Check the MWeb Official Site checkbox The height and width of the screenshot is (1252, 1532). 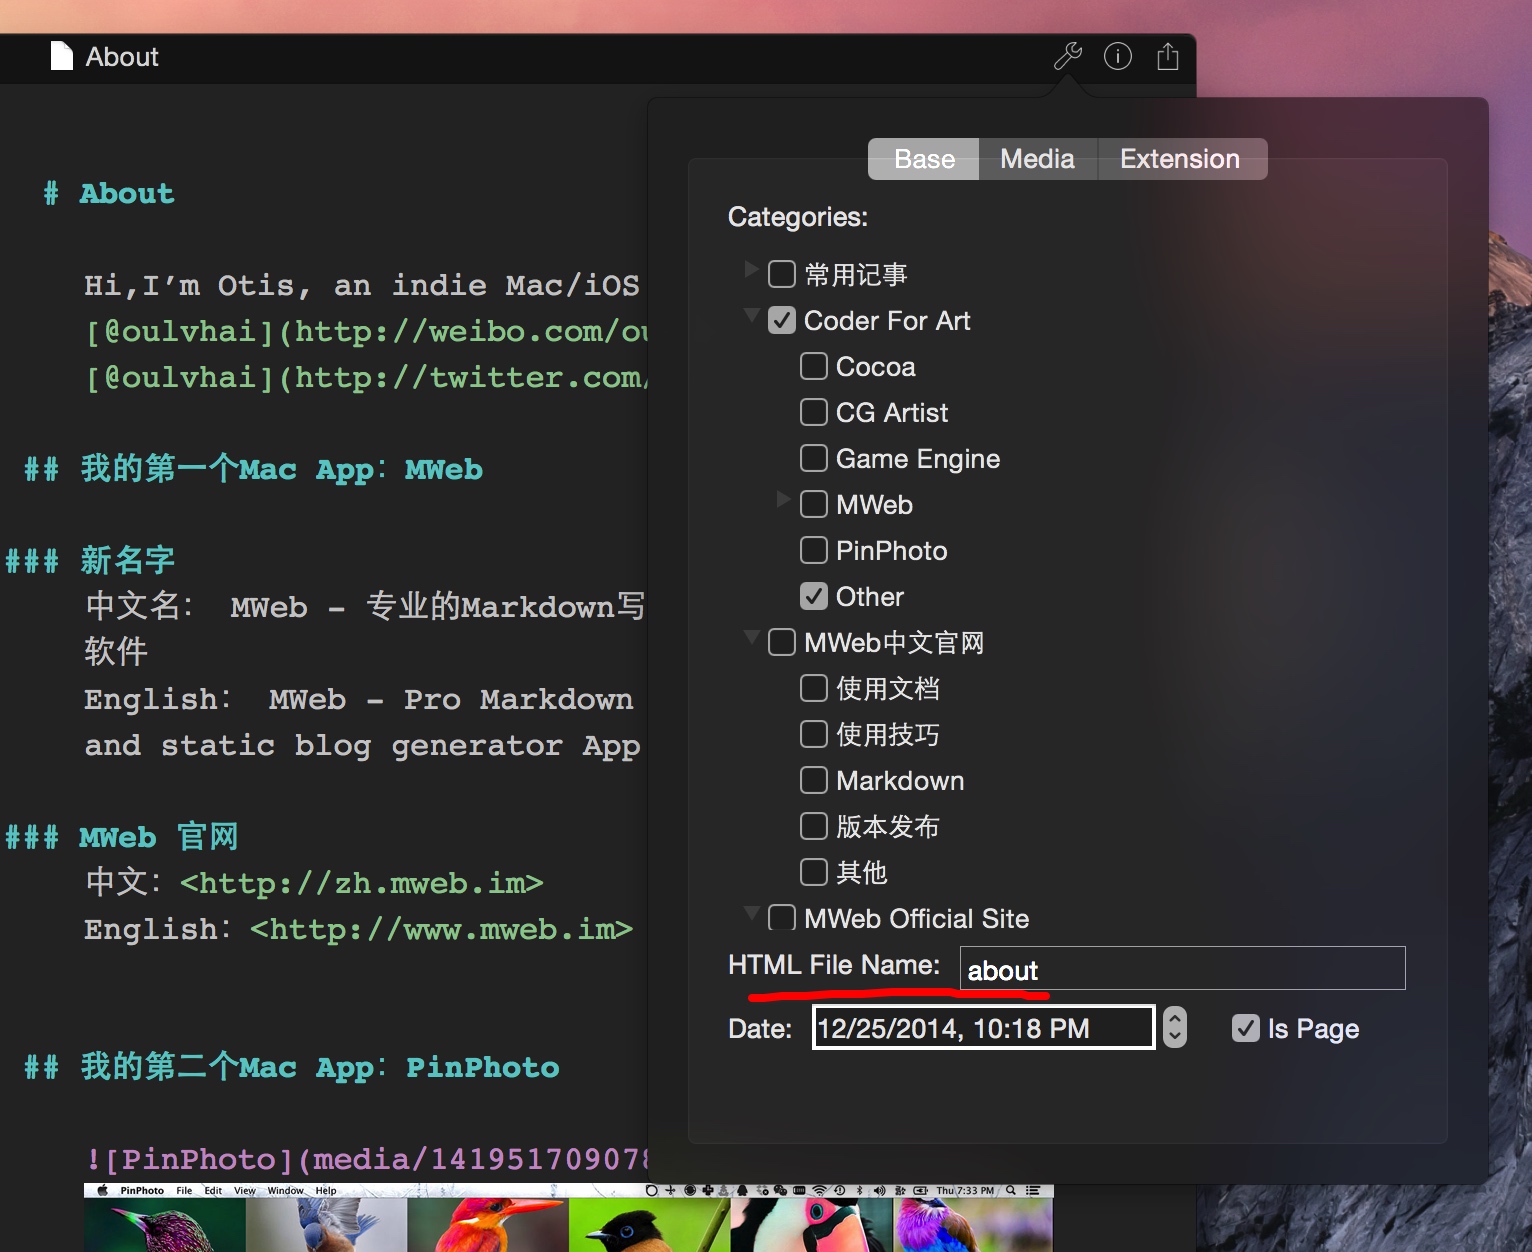[x=782, y=917]
